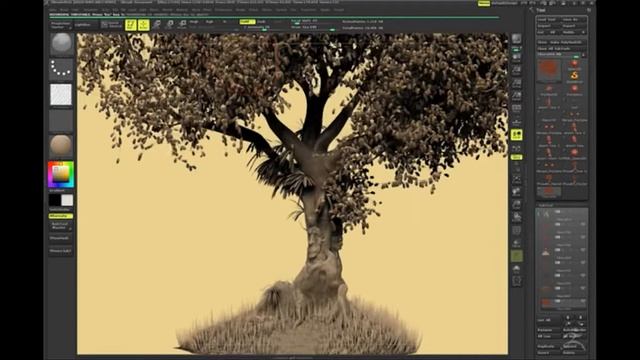The height and width of the screenshot is (360, 640).
Task: Open the white alpha thumbnail selector
Action: coord(61,95)
